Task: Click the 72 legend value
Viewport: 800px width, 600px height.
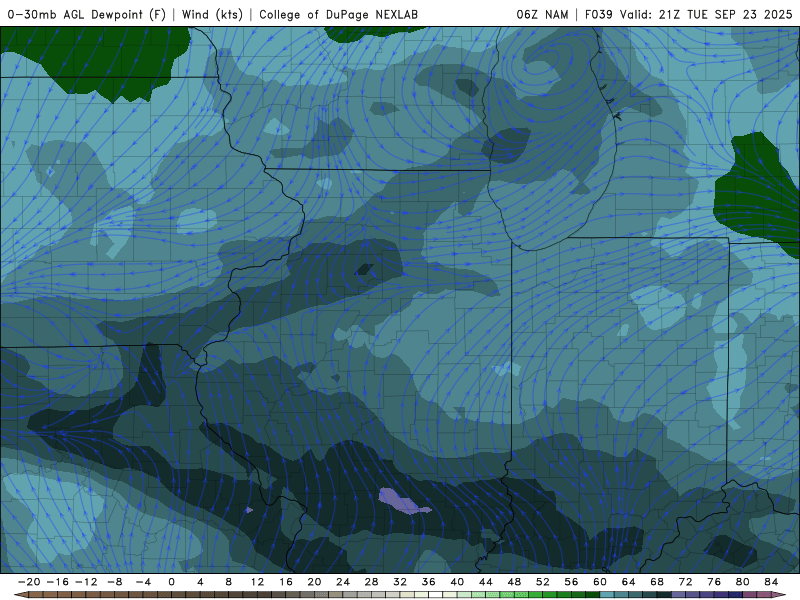Action: tap(686, 582)
